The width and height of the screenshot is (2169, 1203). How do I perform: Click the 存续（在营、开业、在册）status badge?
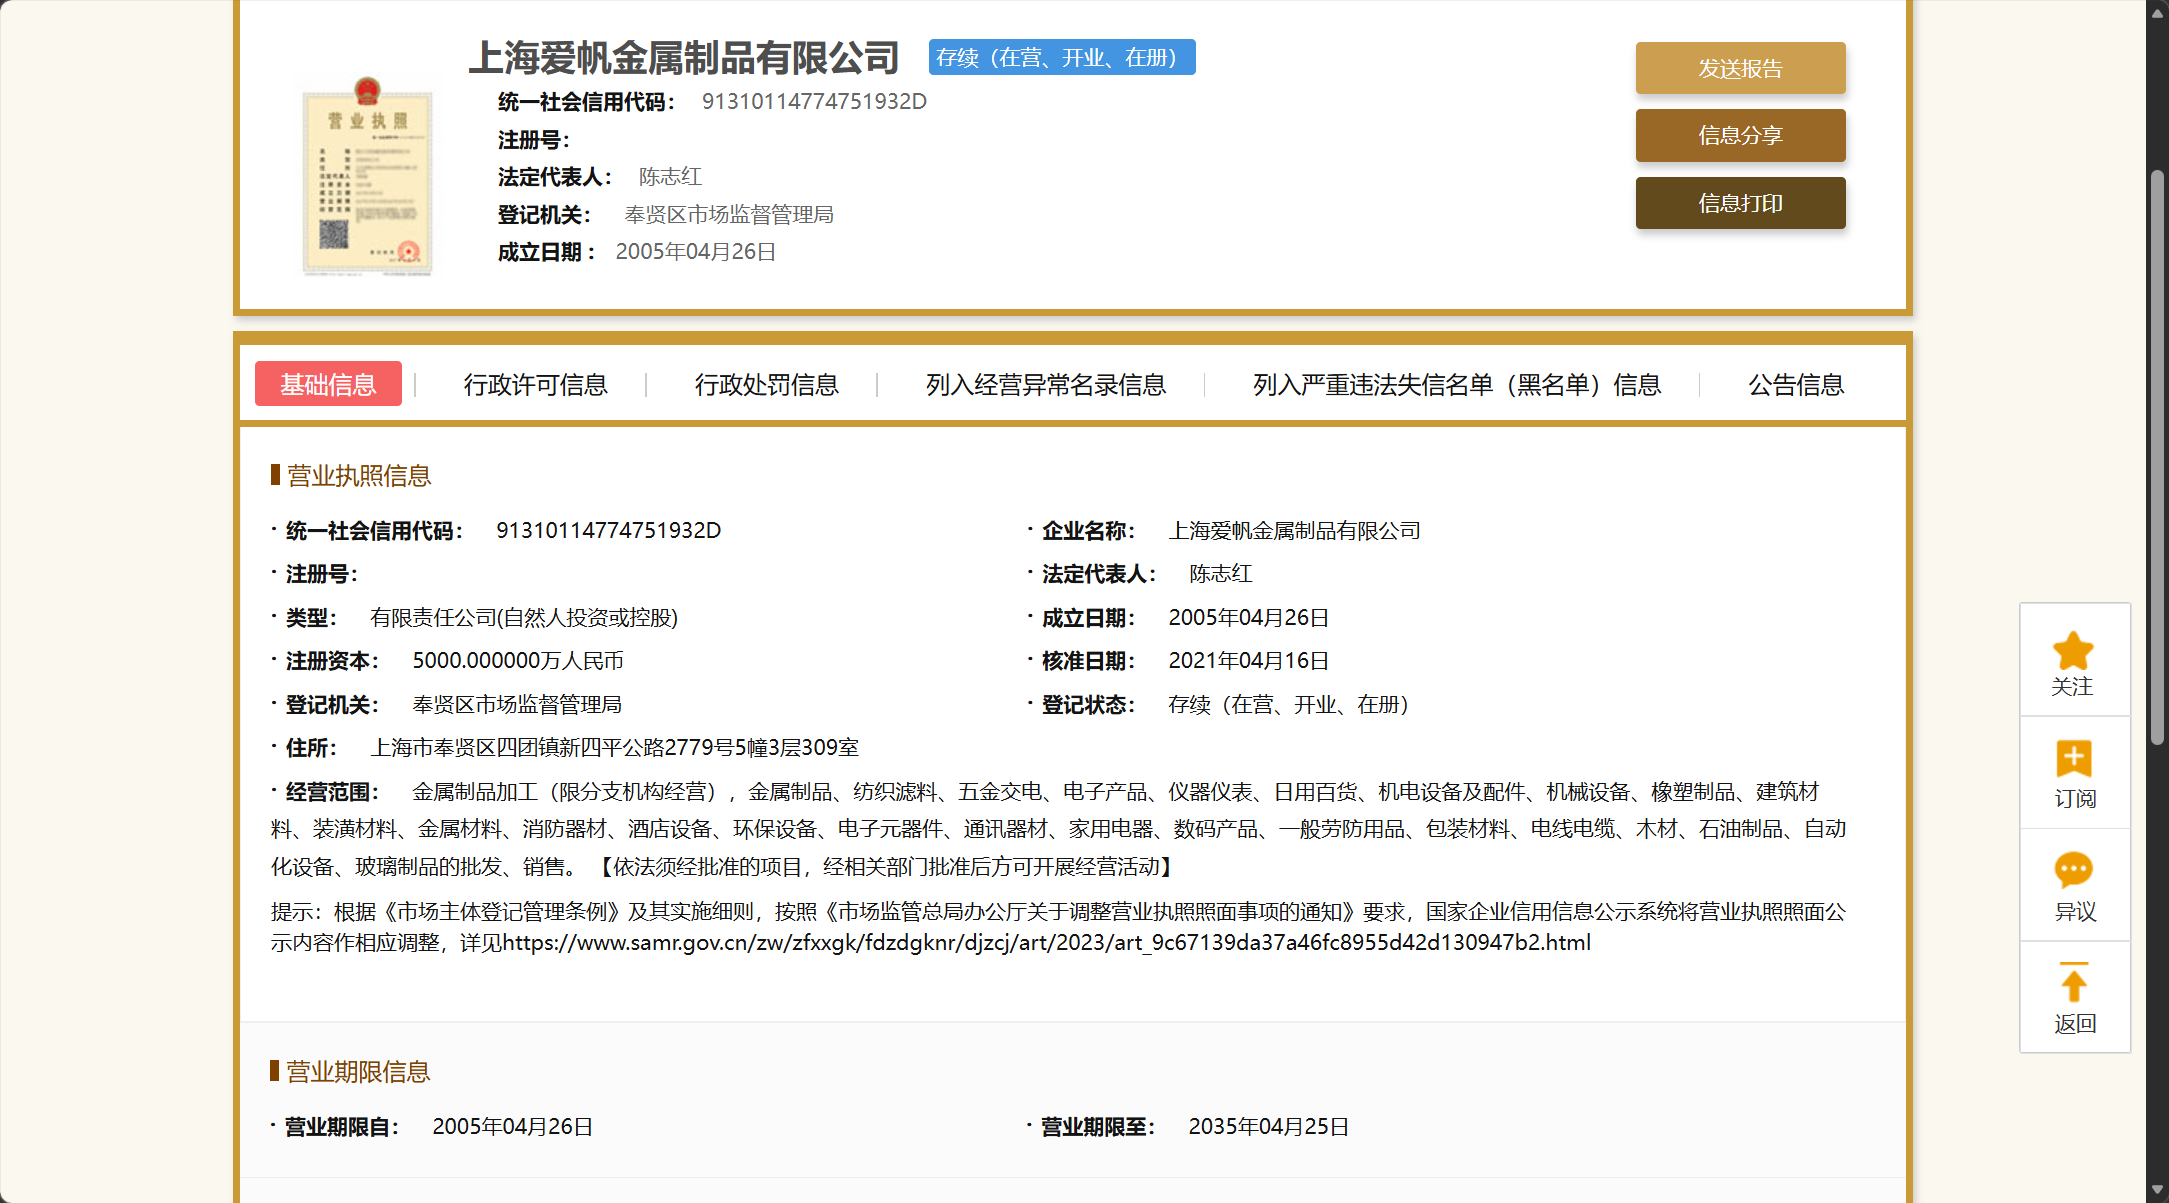(1061, 58)
